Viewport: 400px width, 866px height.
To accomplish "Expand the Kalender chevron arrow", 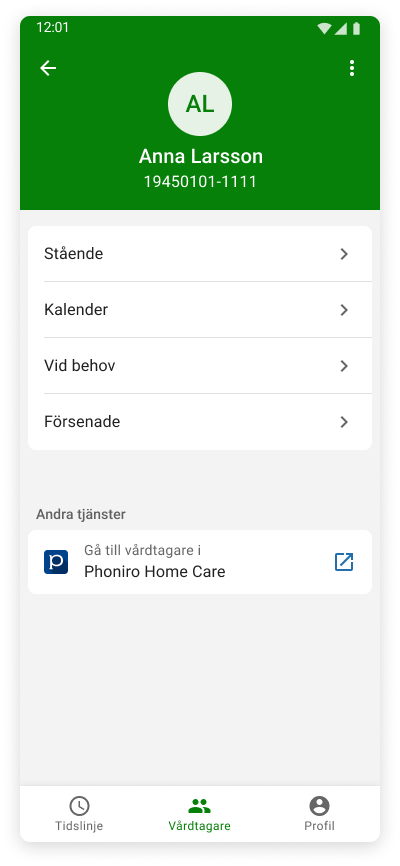I will click(x=344, y=310).
